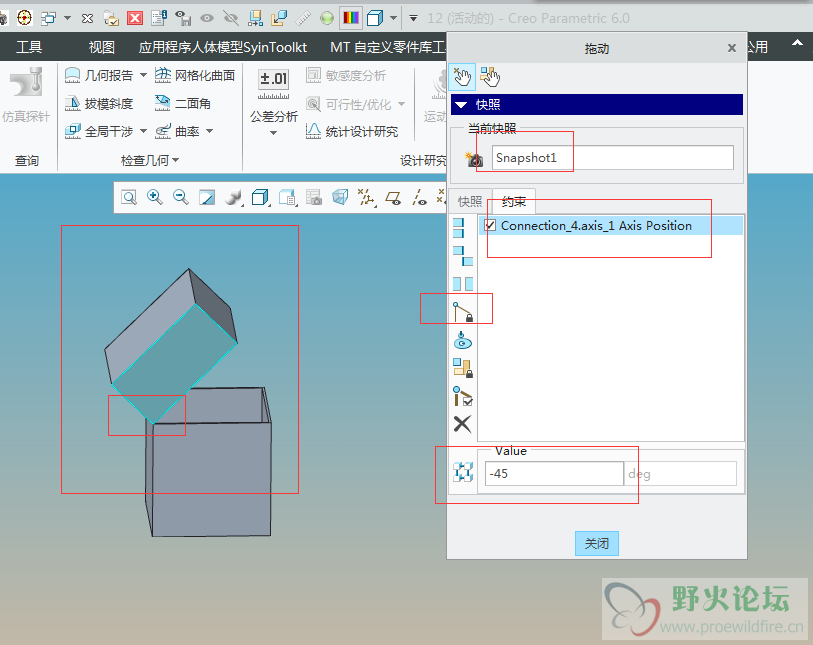Click the 统计设计研究 button
The width and height of the screenshot is (813, 645).
[352, 132]
